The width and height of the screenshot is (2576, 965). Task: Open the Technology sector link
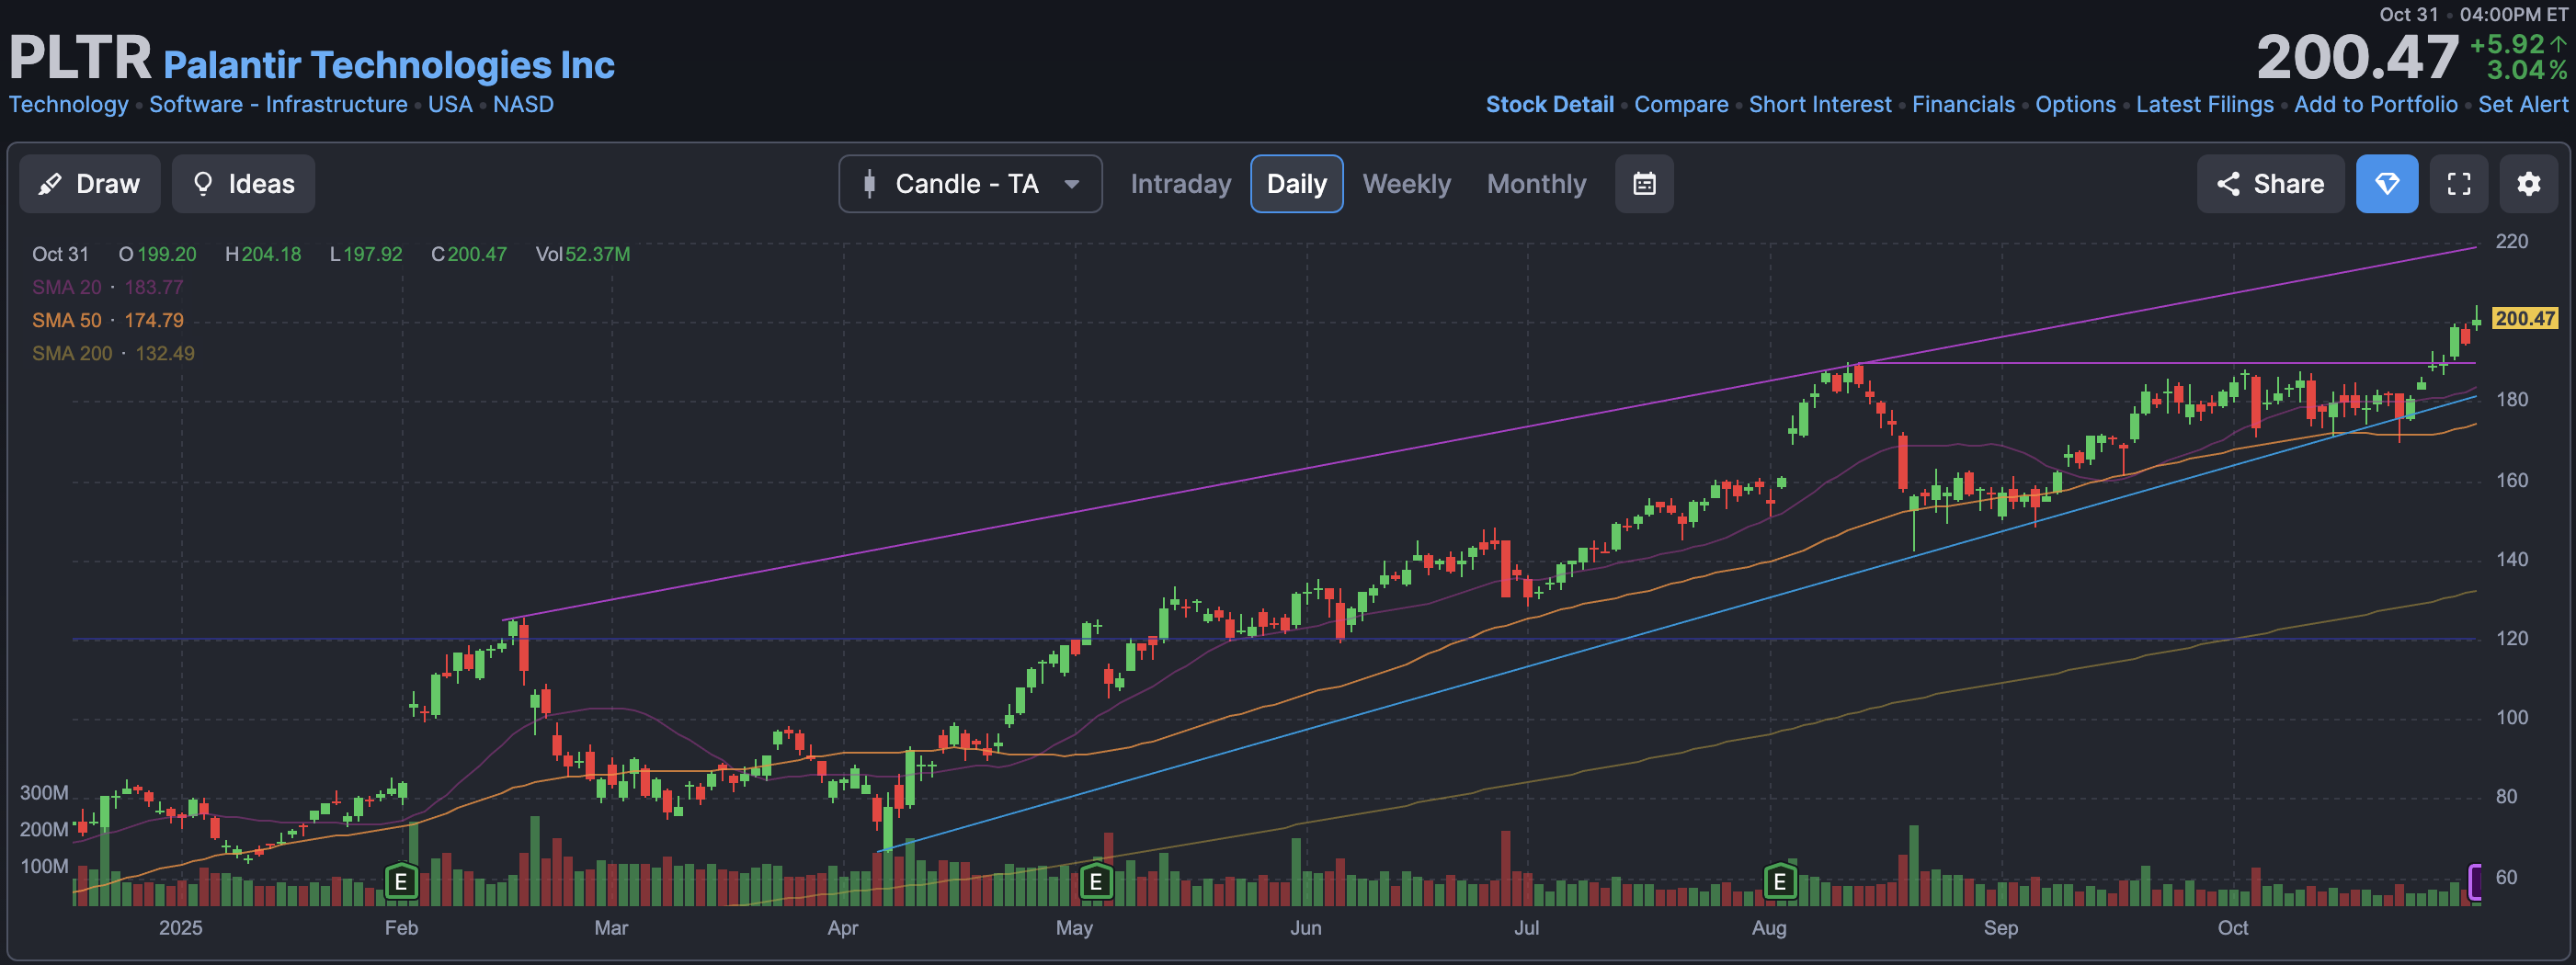coord(68,104)
